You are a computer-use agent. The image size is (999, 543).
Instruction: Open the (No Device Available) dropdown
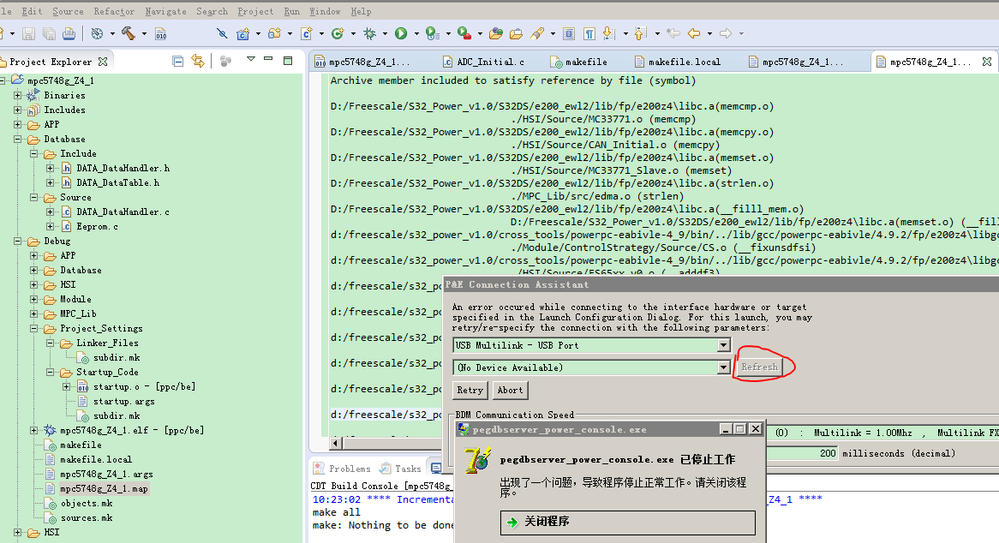point(723,368)
